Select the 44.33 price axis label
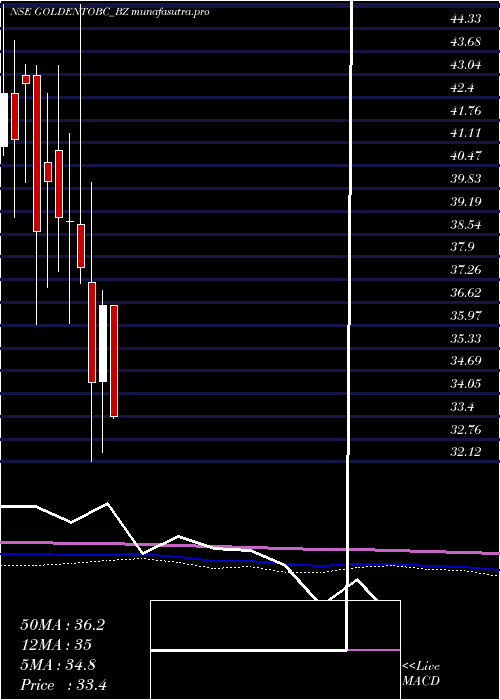The width and height of the screenshot is (500, 700). pos(466,19)
